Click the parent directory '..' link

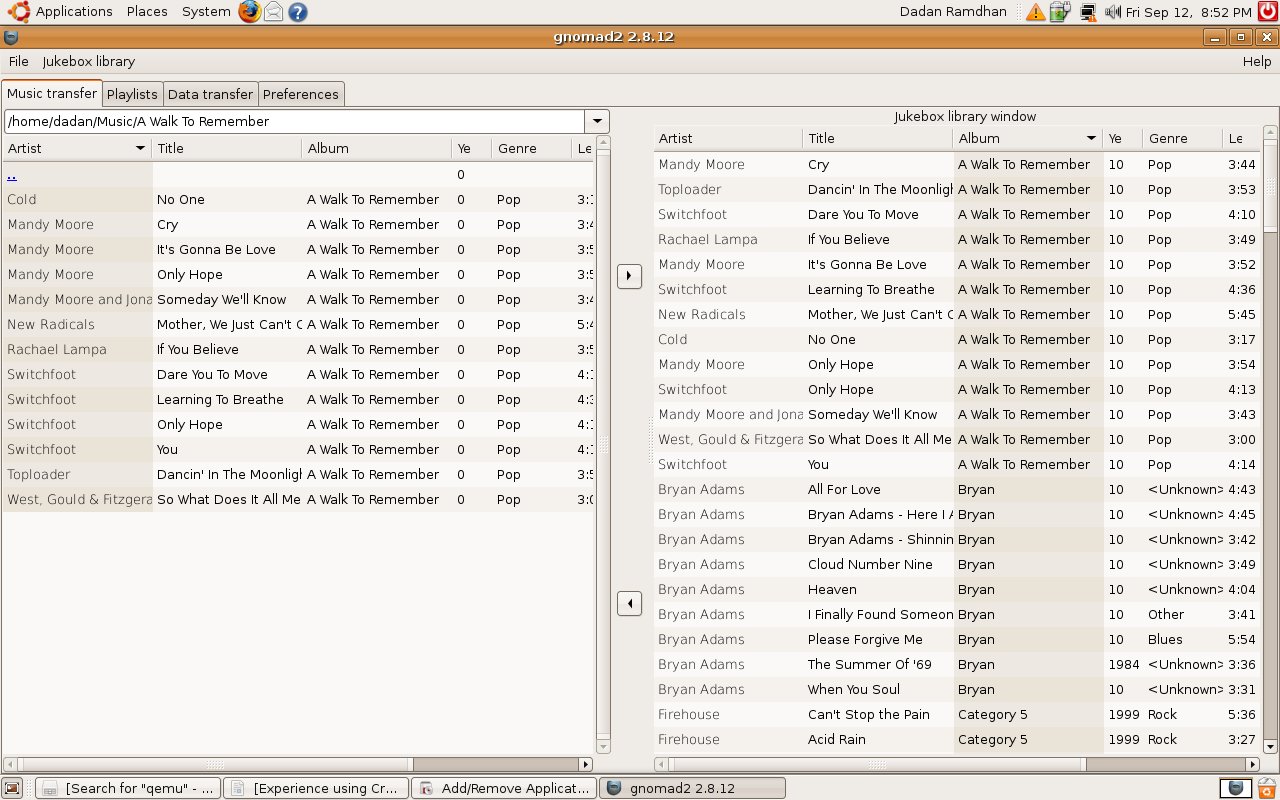(12, 175)
